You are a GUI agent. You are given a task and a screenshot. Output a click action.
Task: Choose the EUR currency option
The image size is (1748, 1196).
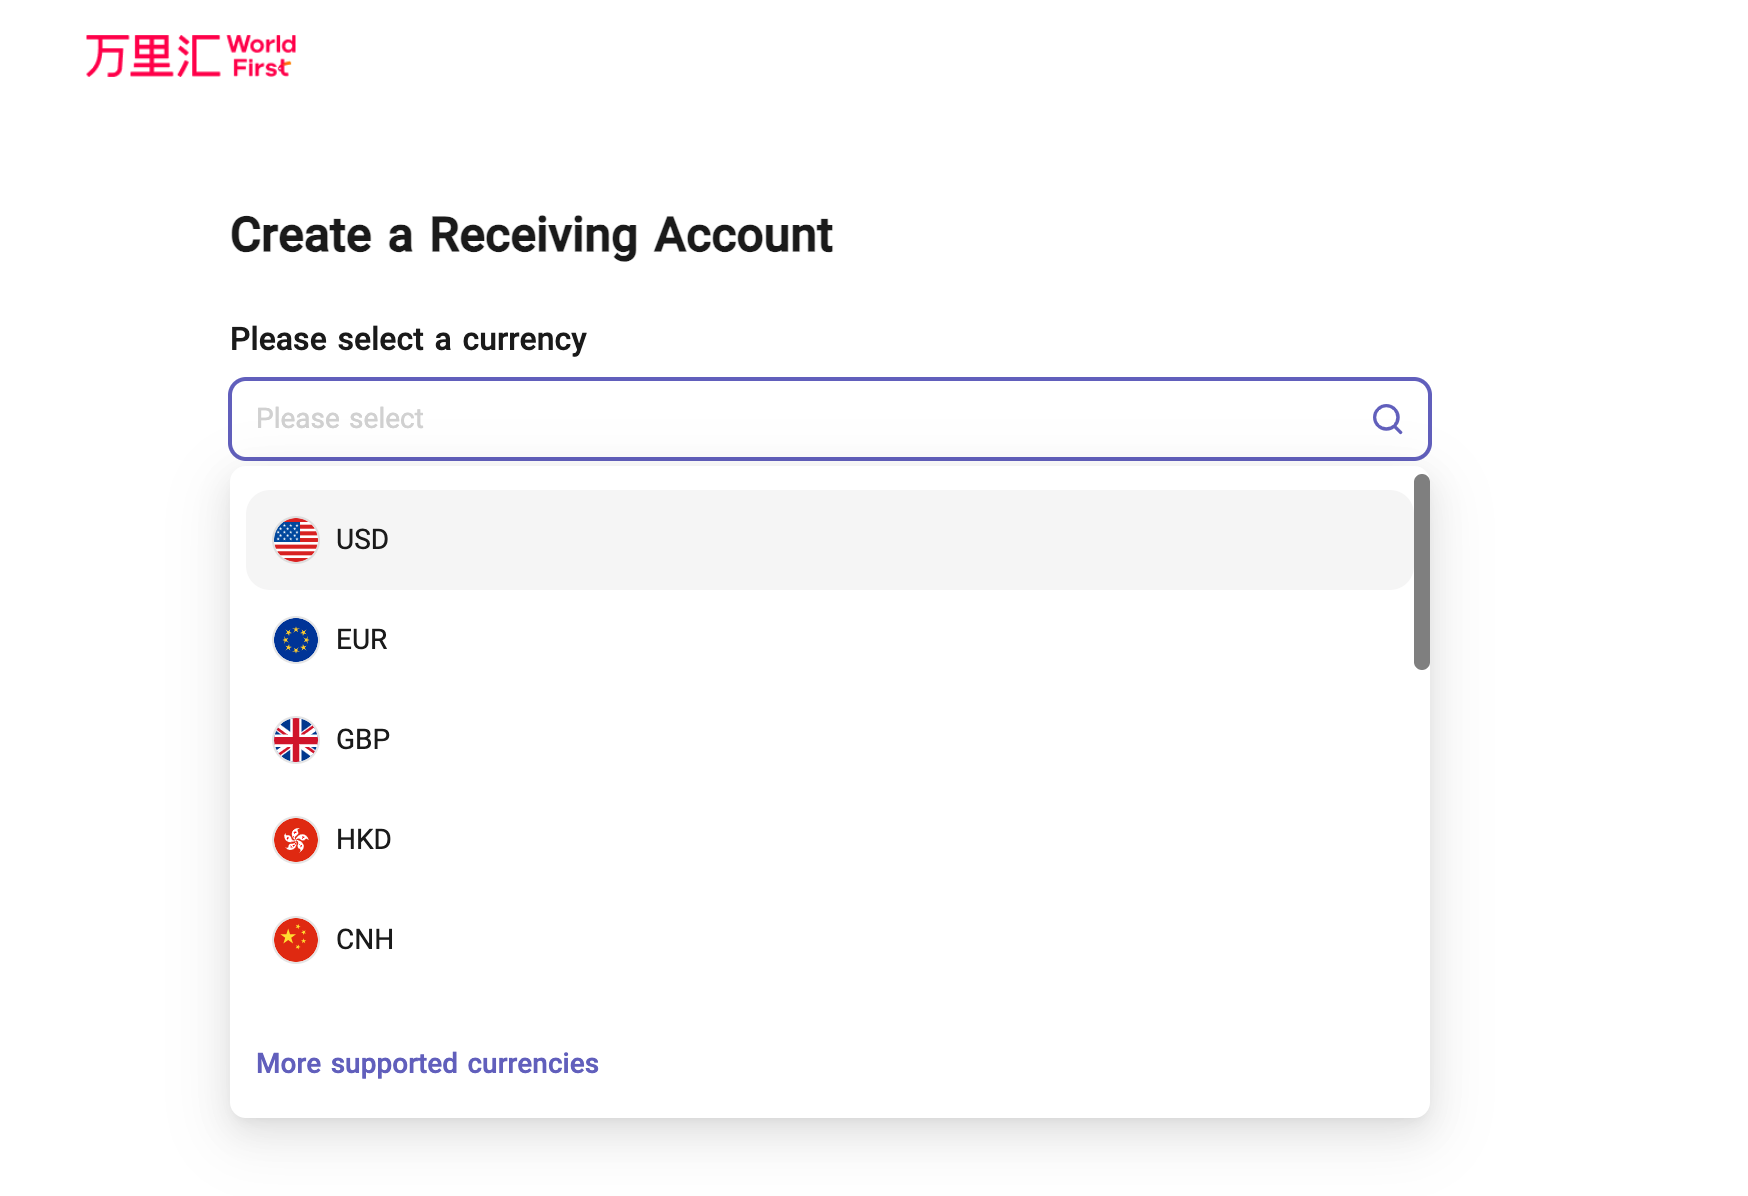361,640
